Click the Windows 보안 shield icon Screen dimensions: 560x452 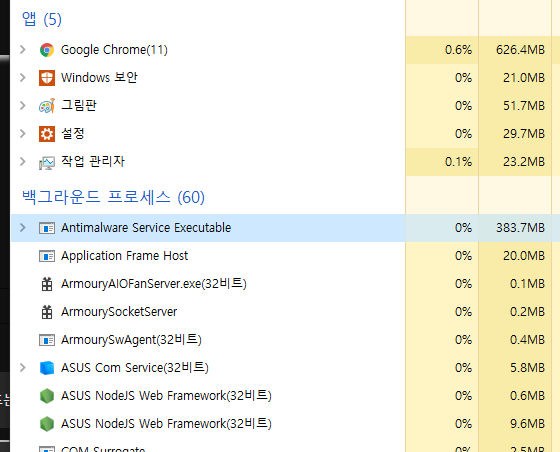coord(47,78)
